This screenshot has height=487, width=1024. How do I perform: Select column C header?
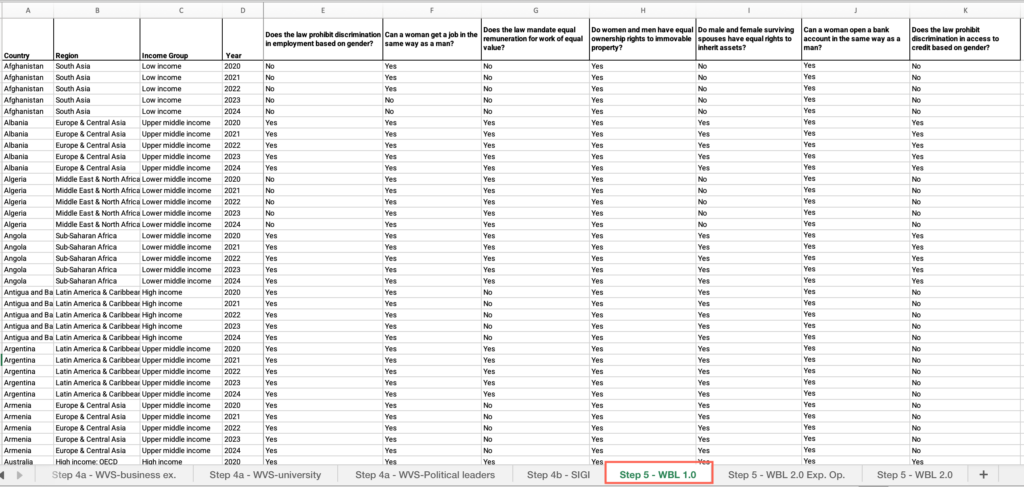tap(181, 10)
